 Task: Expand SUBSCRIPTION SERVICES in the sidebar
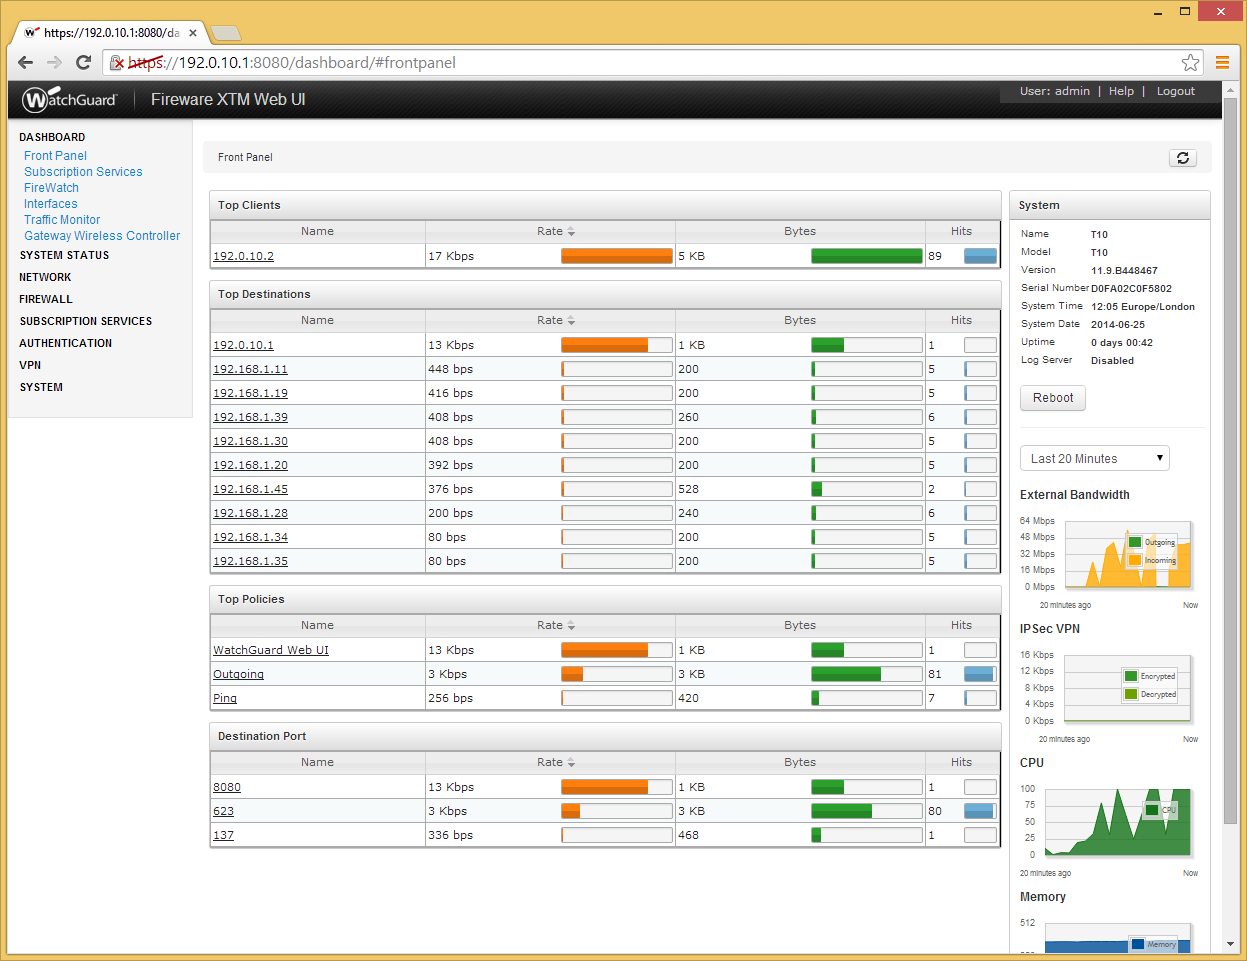pyautogui.click(x=86, y=321)
